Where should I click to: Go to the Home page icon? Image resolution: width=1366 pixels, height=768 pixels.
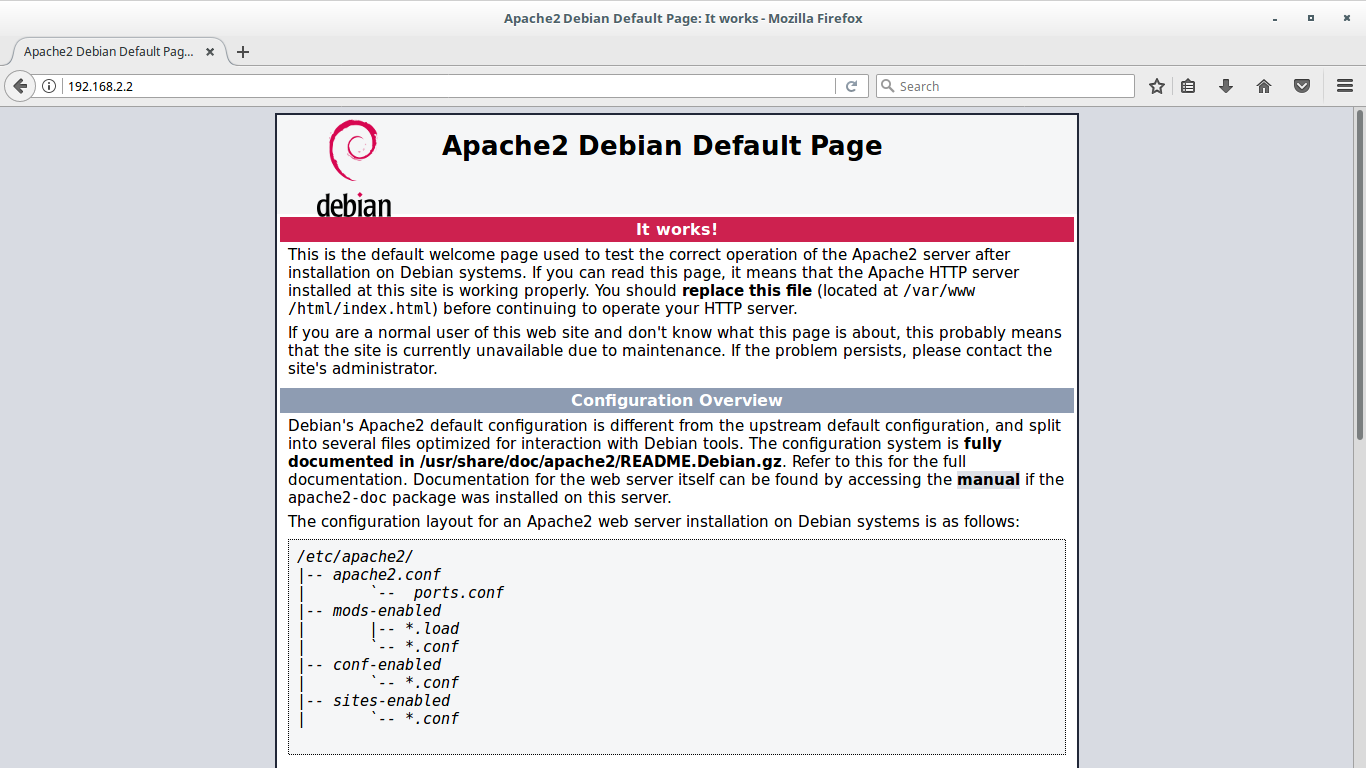point(1264,86)
